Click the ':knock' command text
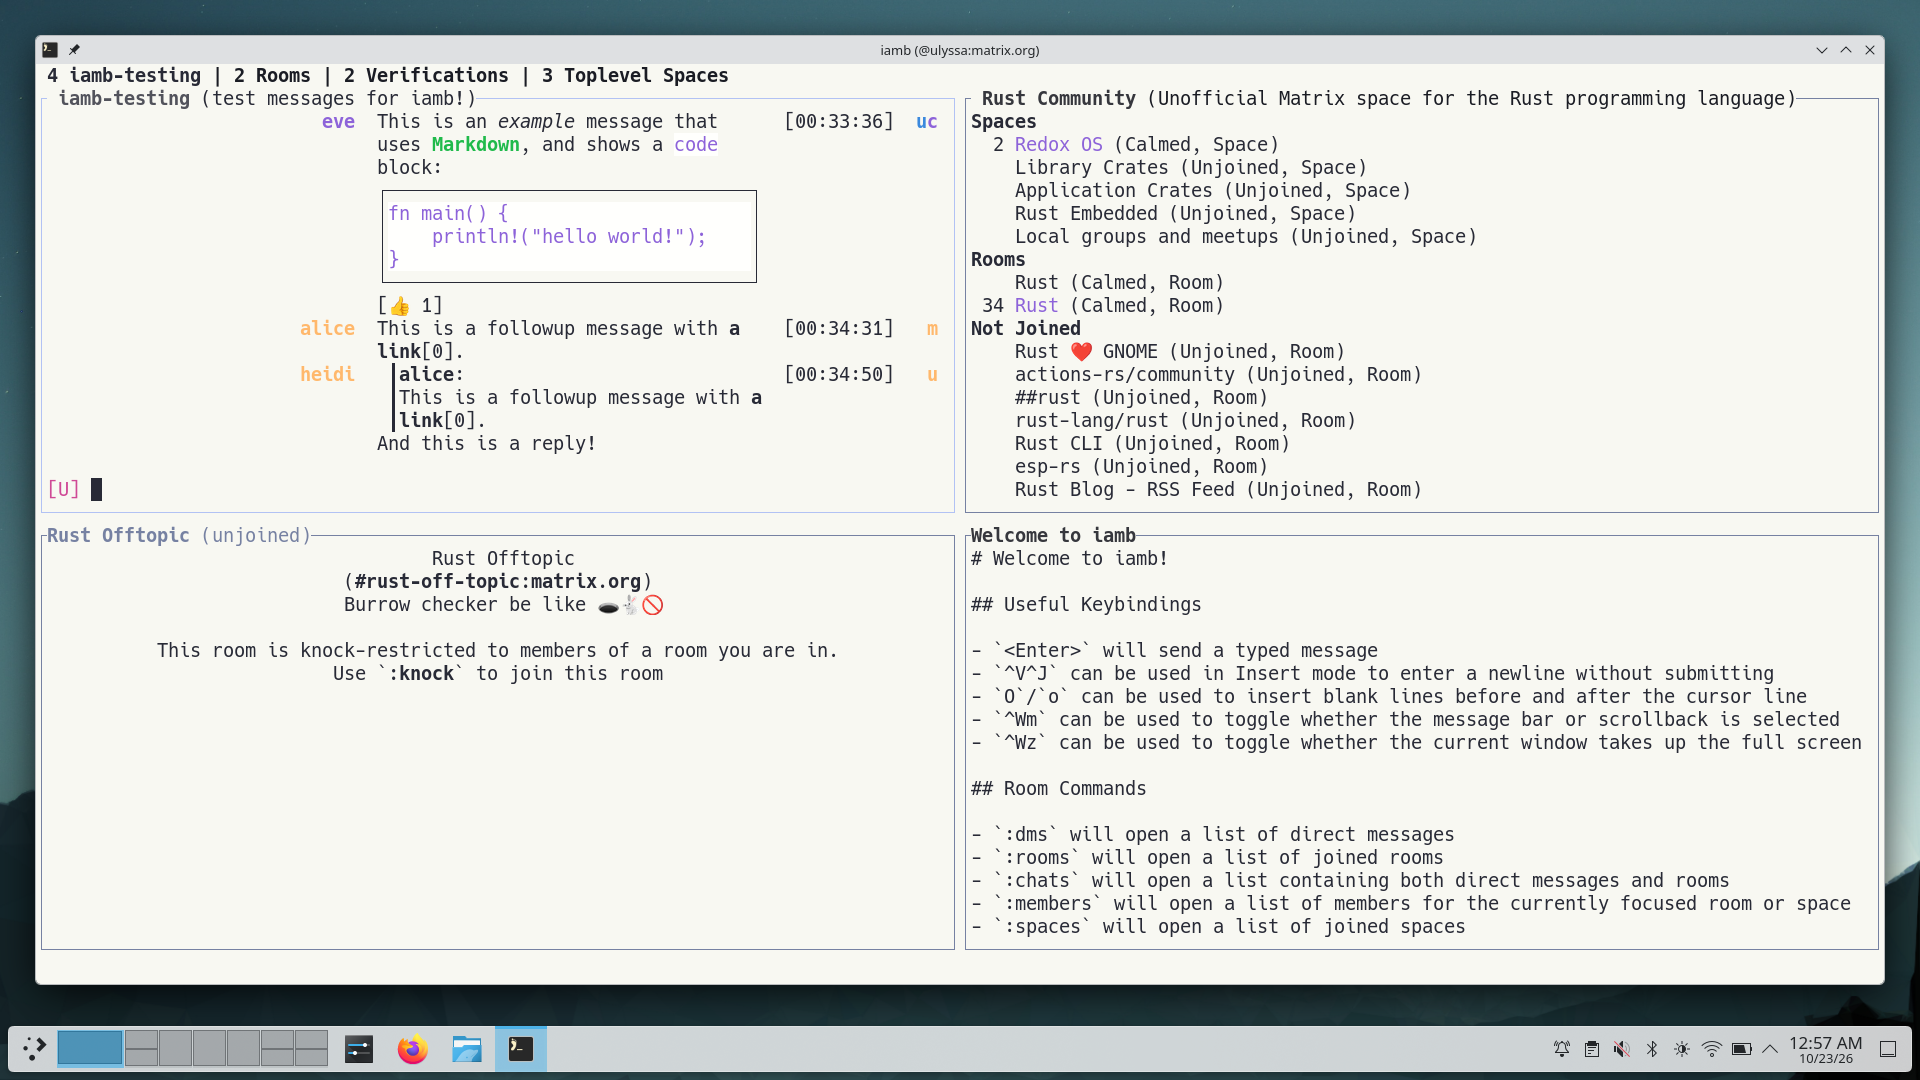This screenshot has width=1920, height=1080. click(421, 674)
